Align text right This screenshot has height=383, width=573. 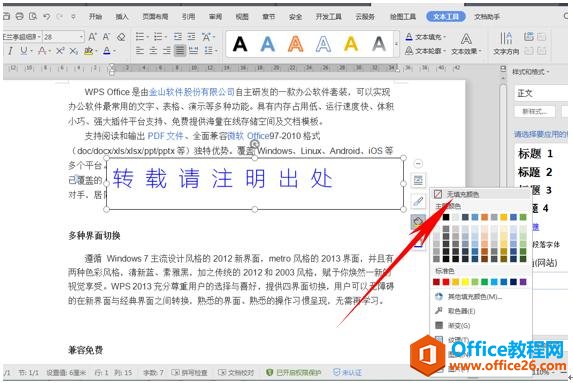[x=166, y=50]
